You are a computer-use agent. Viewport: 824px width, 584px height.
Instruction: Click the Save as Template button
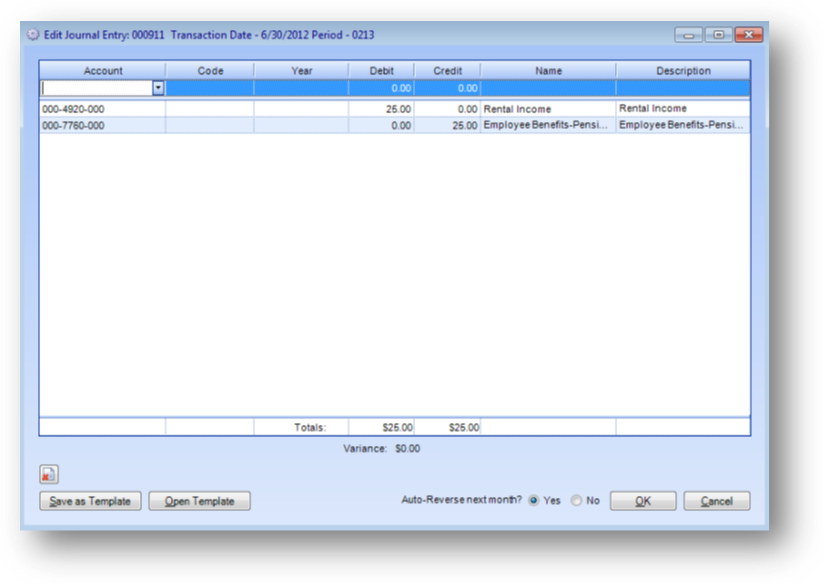[90, 501]
